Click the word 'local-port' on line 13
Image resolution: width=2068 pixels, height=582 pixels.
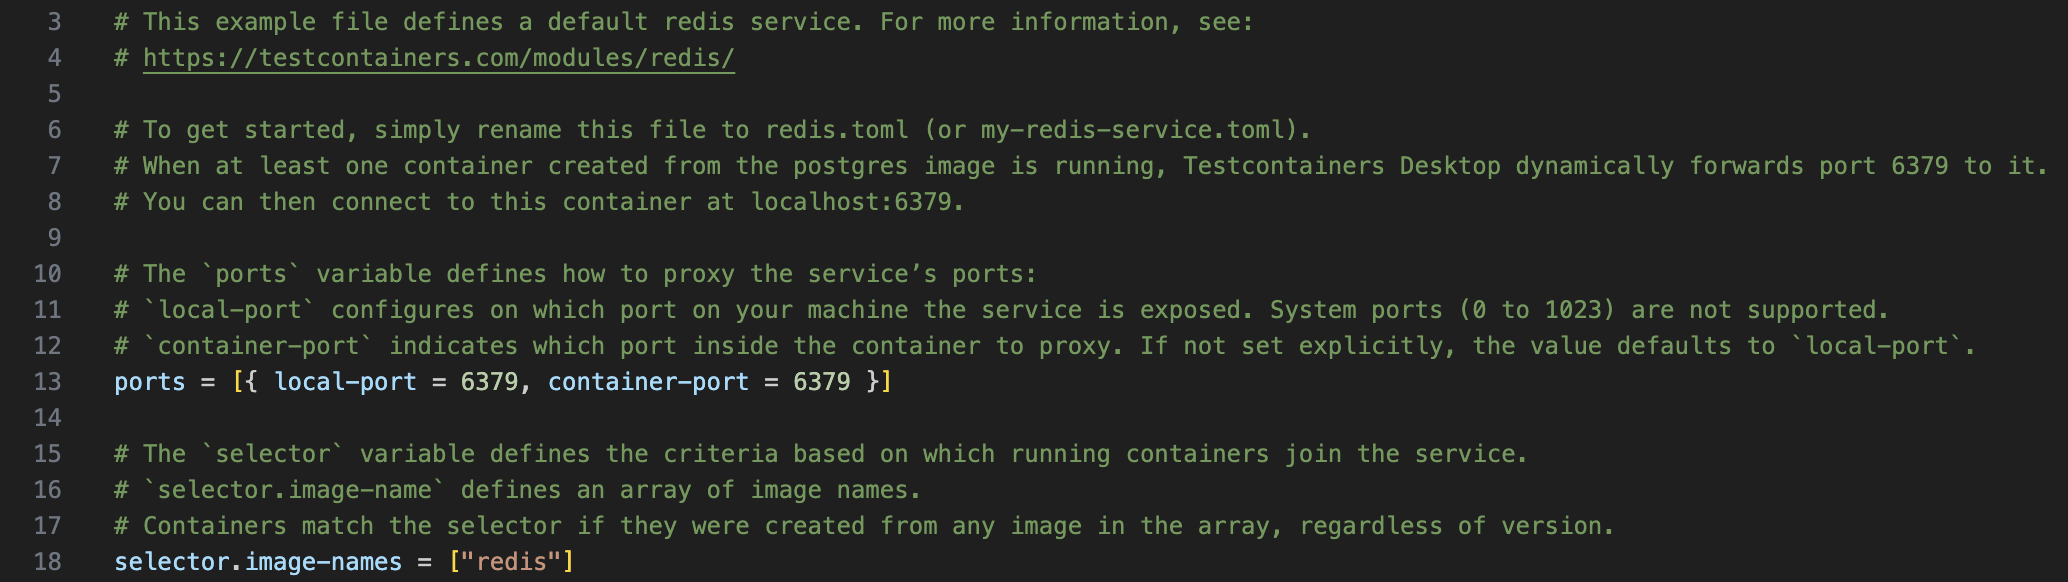345,382
